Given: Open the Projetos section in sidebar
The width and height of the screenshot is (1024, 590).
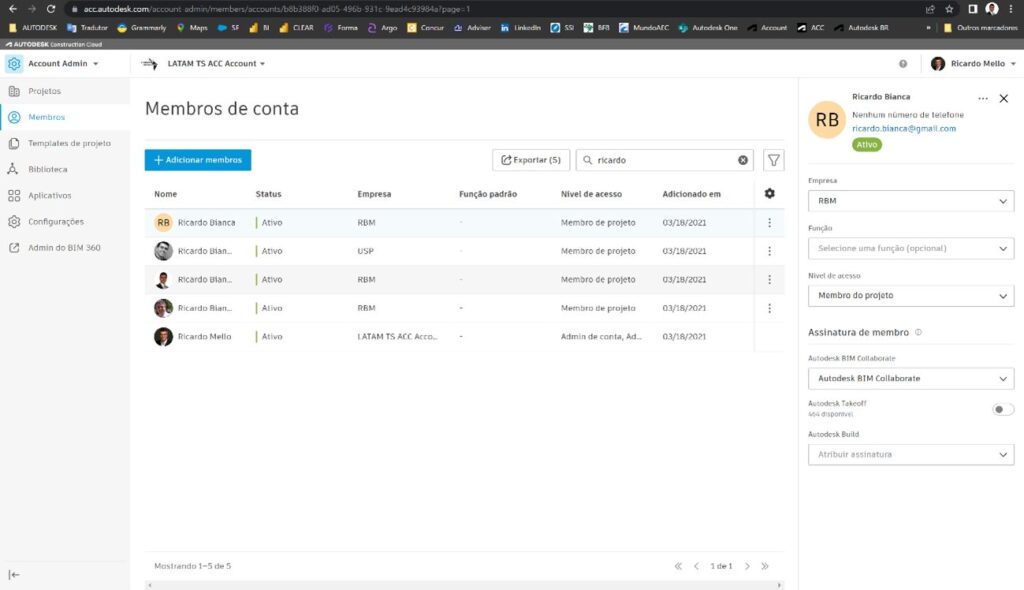Looking at the screenshot, I should (44, 91).
